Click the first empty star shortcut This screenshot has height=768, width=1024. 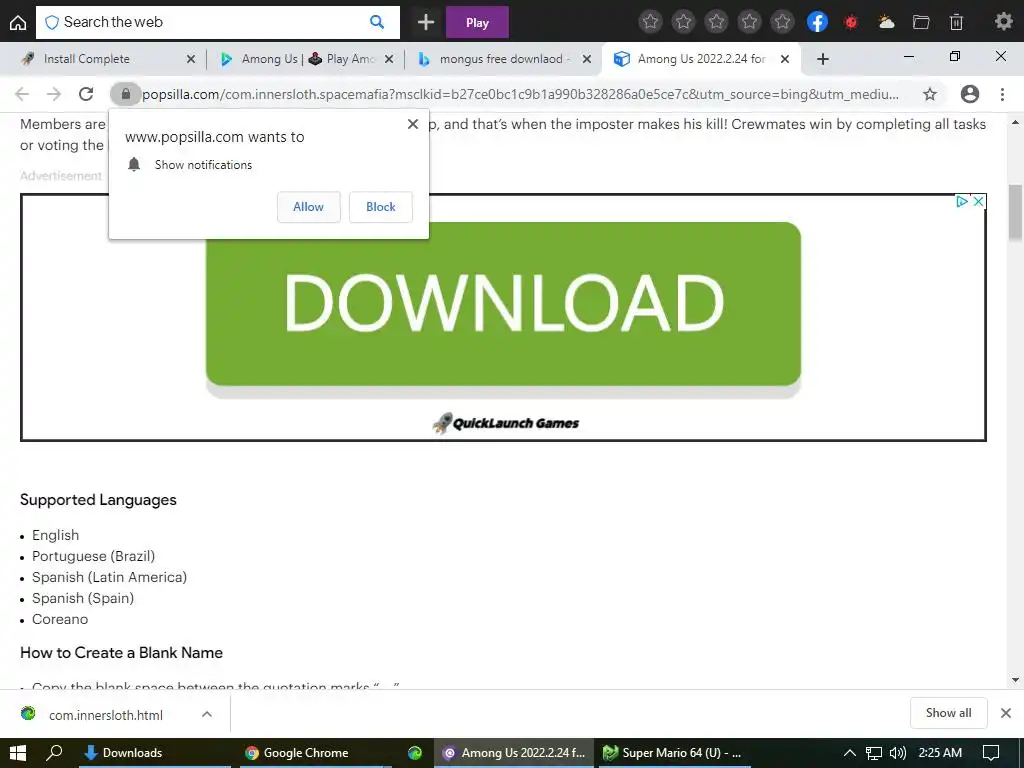[650, 22]
